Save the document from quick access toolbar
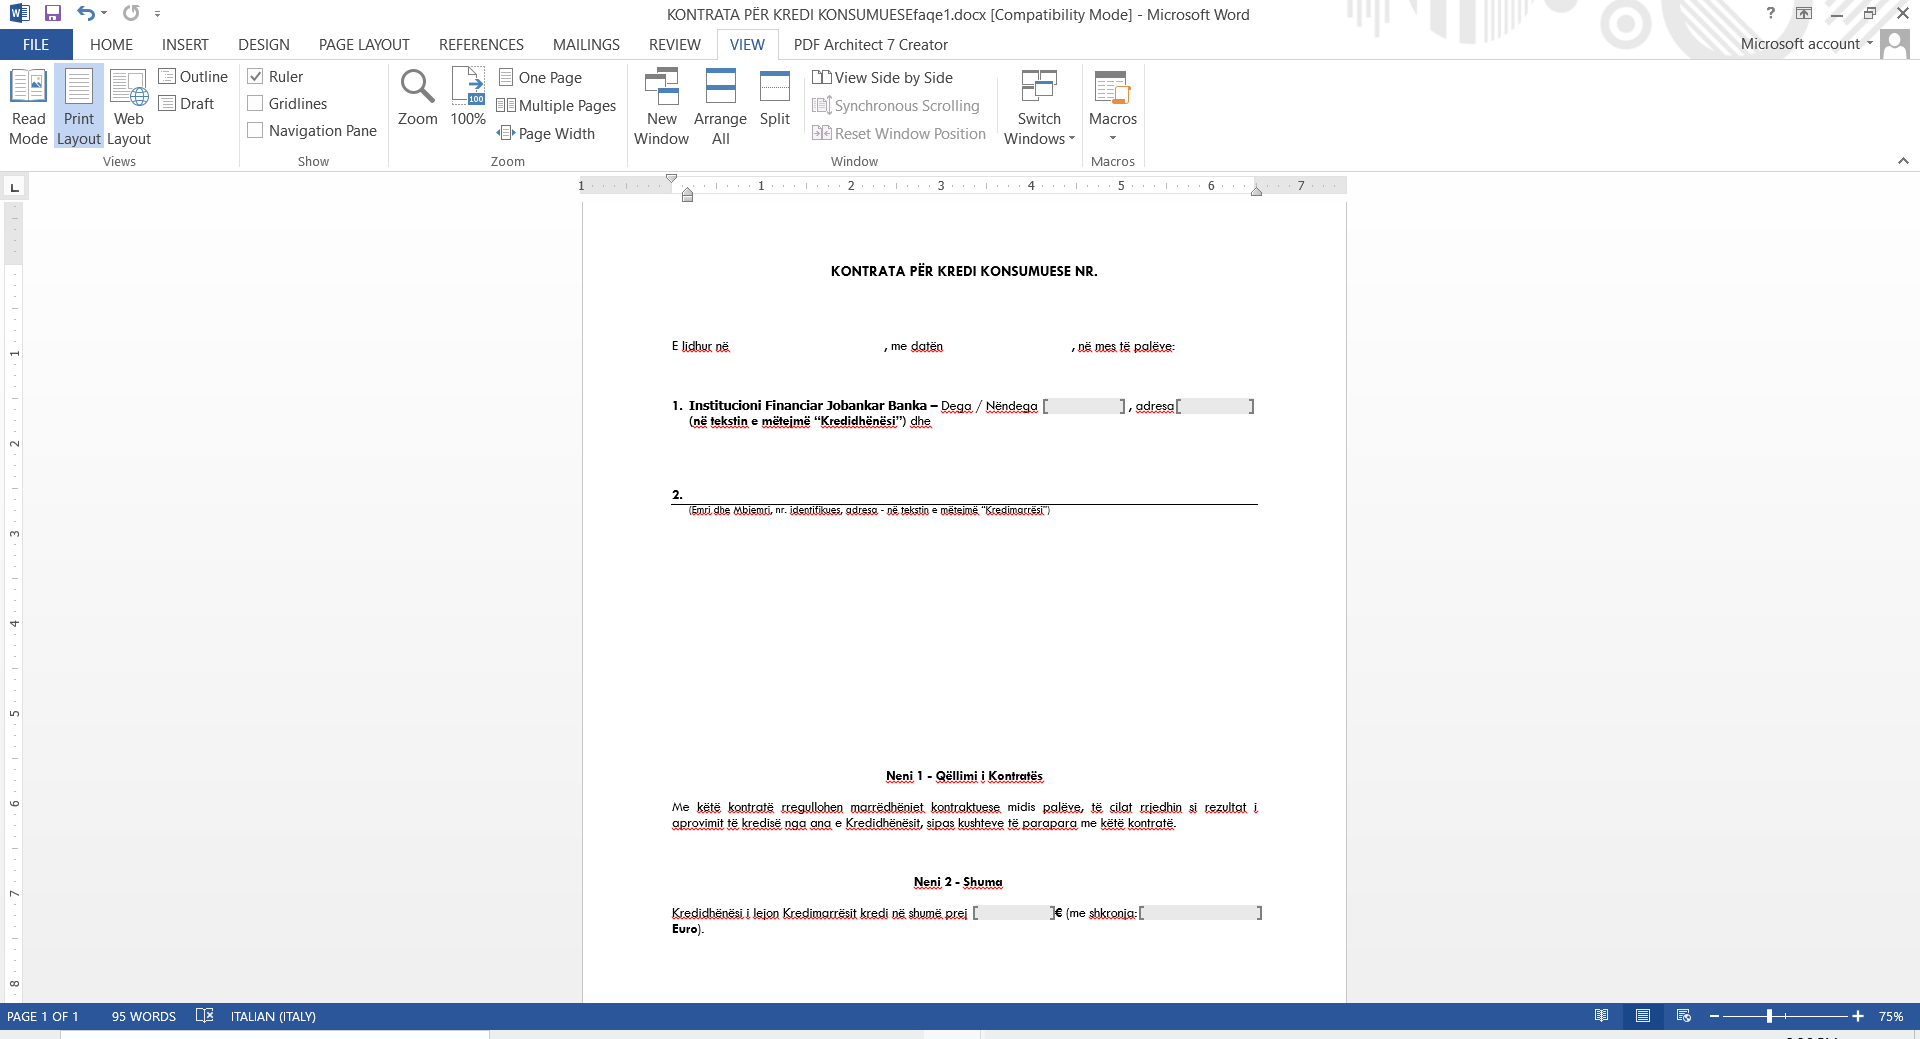The height and width of the screenshot is (1039, 1920). pos(53,14)
